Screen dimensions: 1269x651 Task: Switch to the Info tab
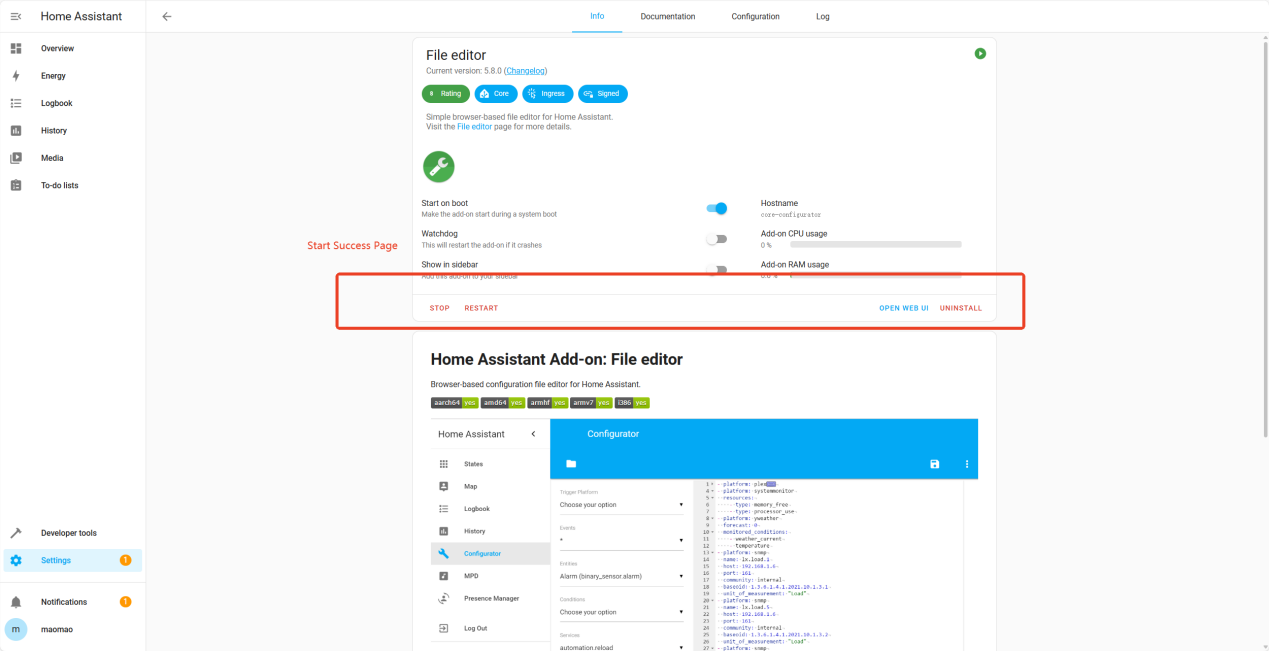pos(597,16)
